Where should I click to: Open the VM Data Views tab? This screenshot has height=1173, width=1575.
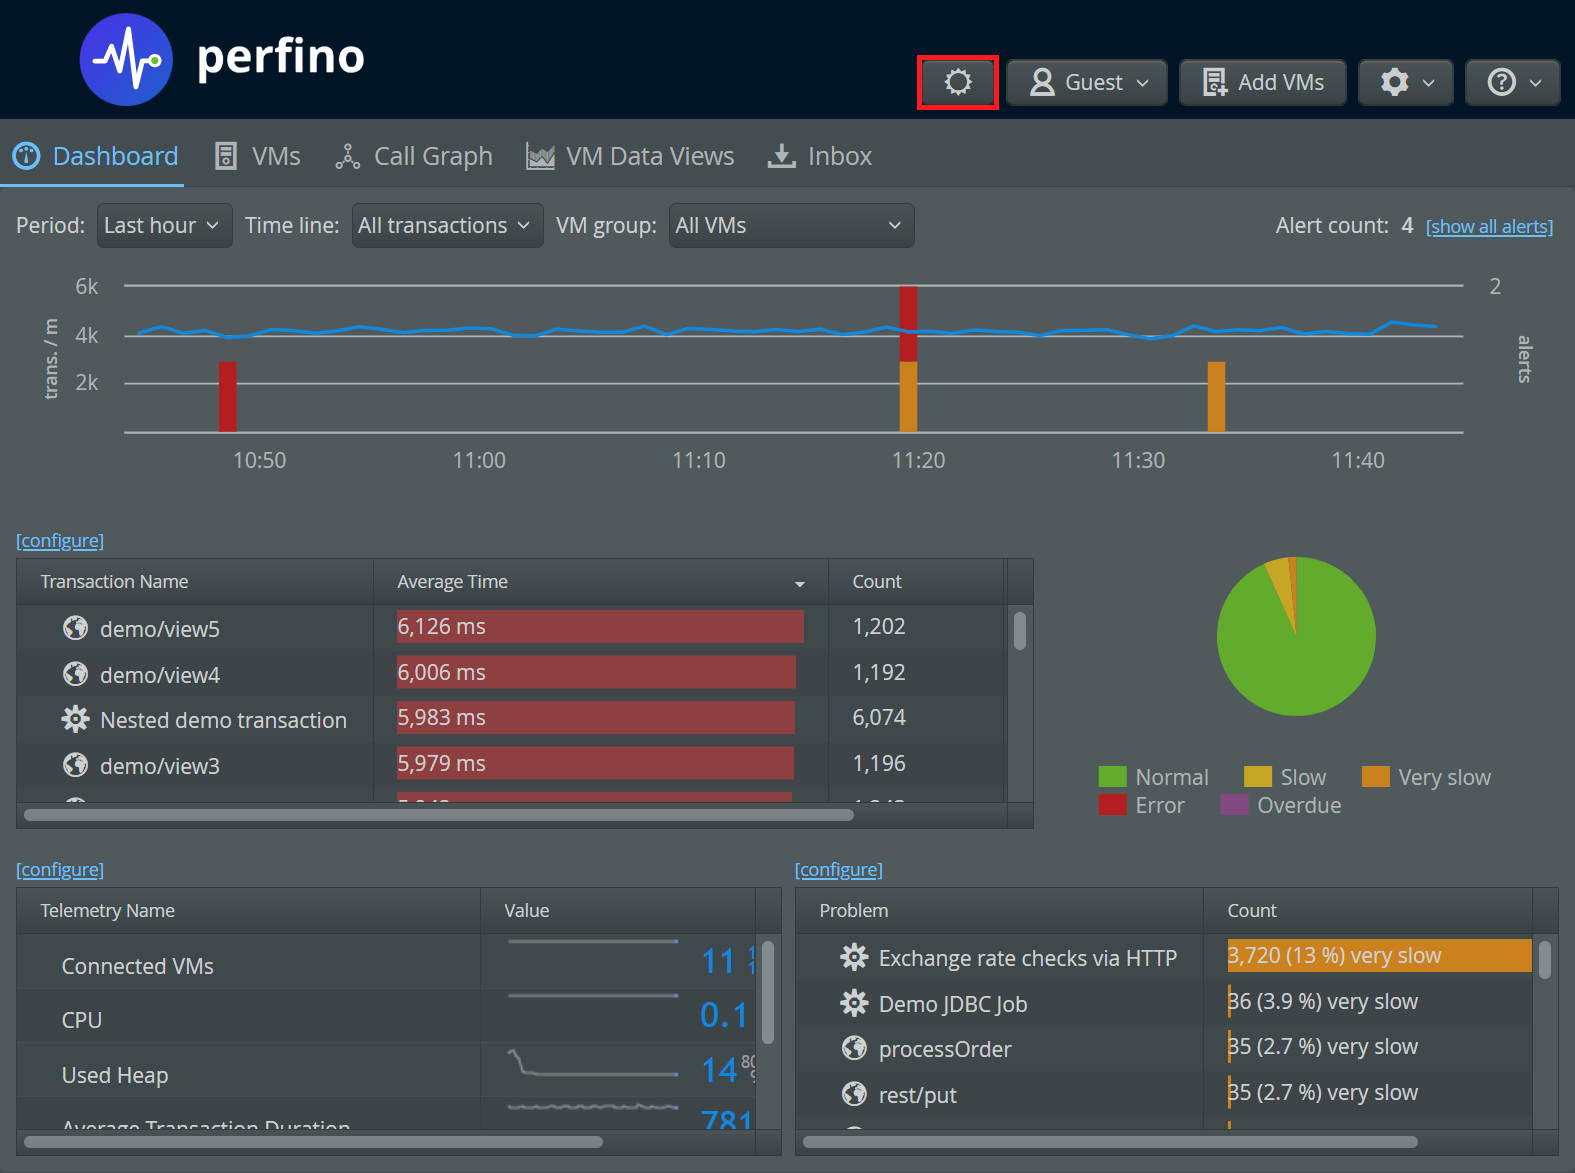click(x=630, y=156)
